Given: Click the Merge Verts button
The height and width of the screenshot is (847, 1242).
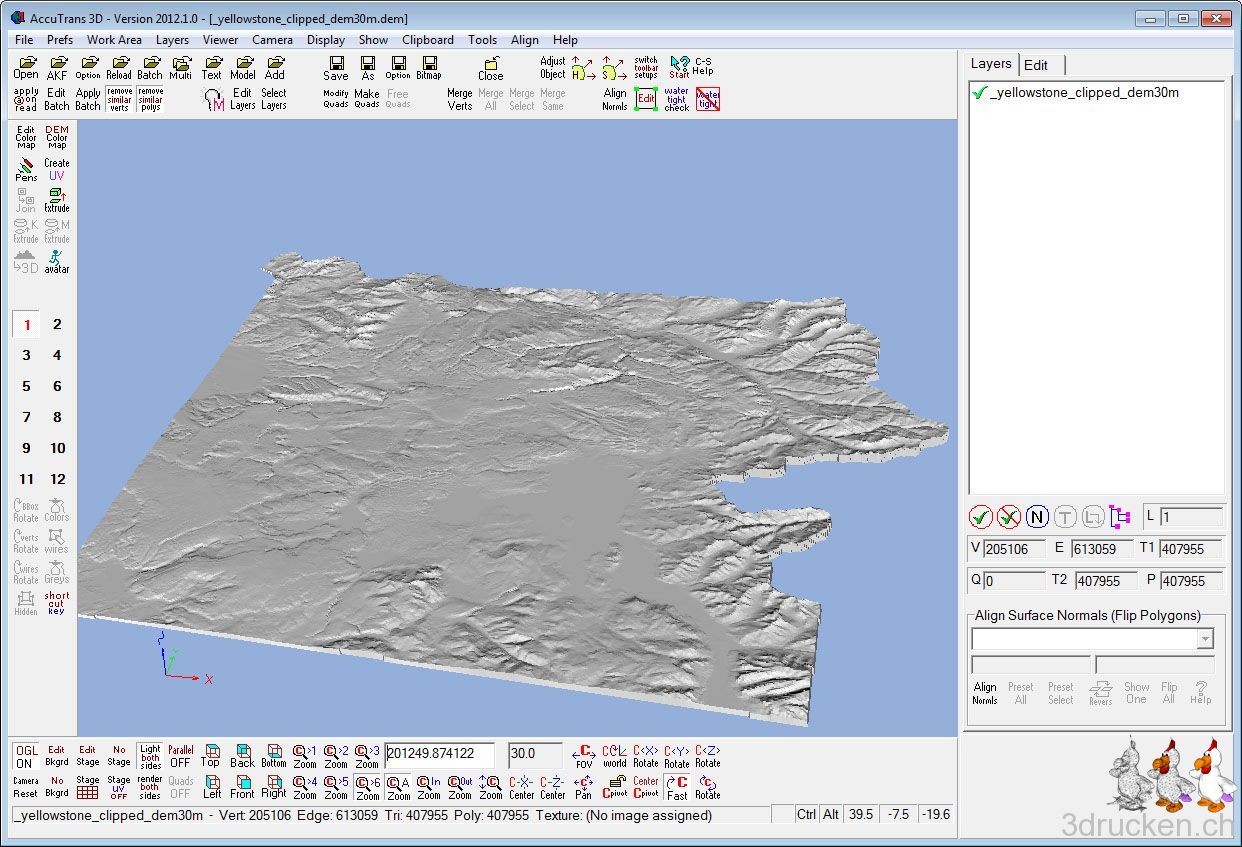Looking at the screenshot, I should coord(460,99).
